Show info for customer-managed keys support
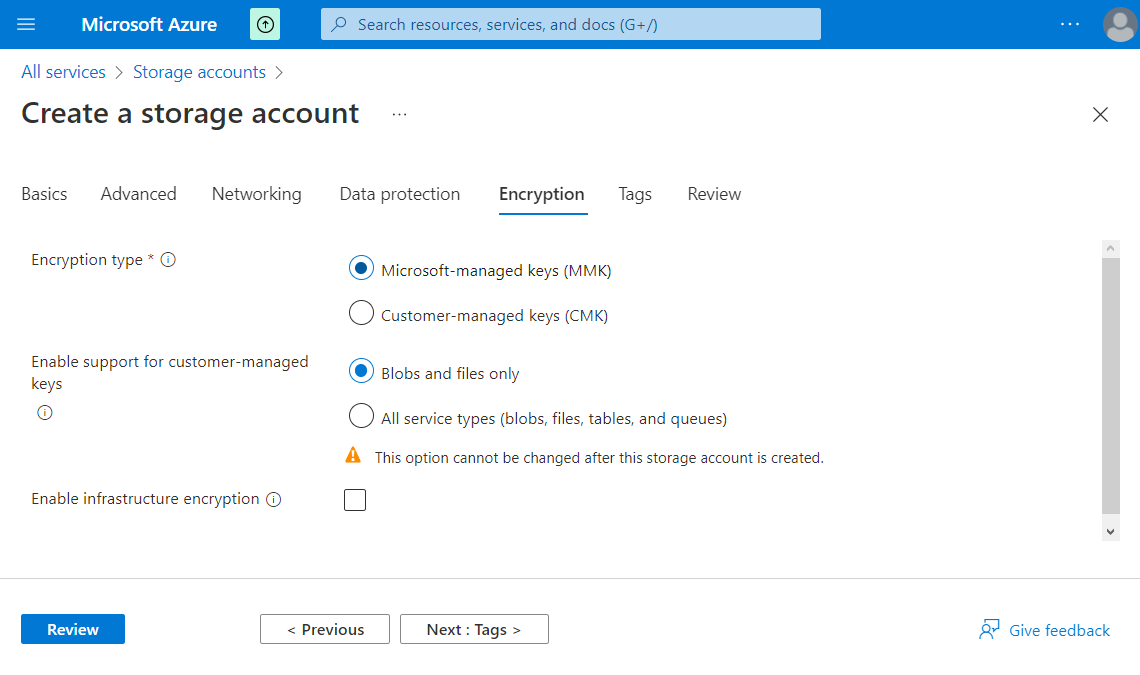The image size is (1140, 675). pos(45,412)
